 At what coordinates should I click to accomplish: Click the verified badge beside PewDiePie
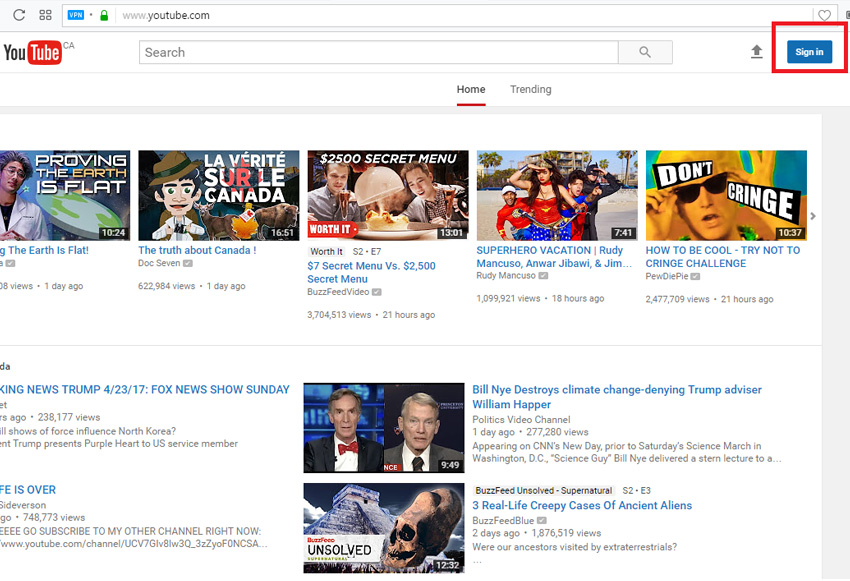(x=696, y=276)
